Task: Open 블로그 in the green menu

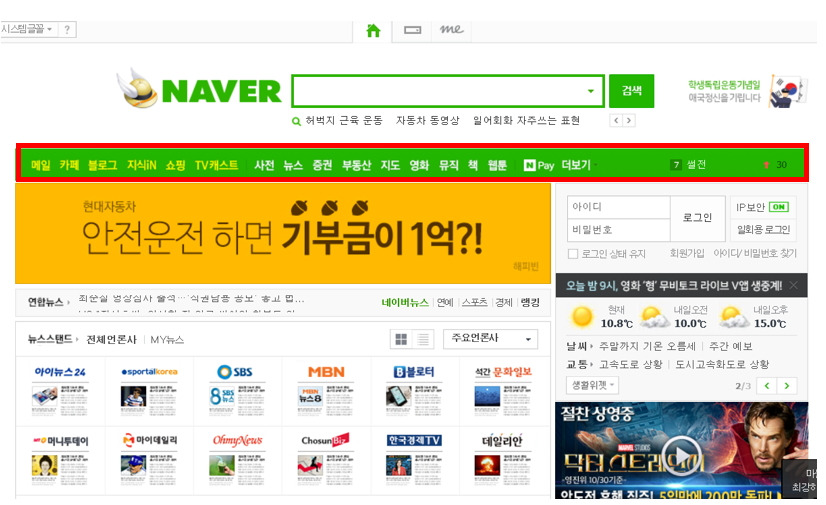Action: coord(103,165)
